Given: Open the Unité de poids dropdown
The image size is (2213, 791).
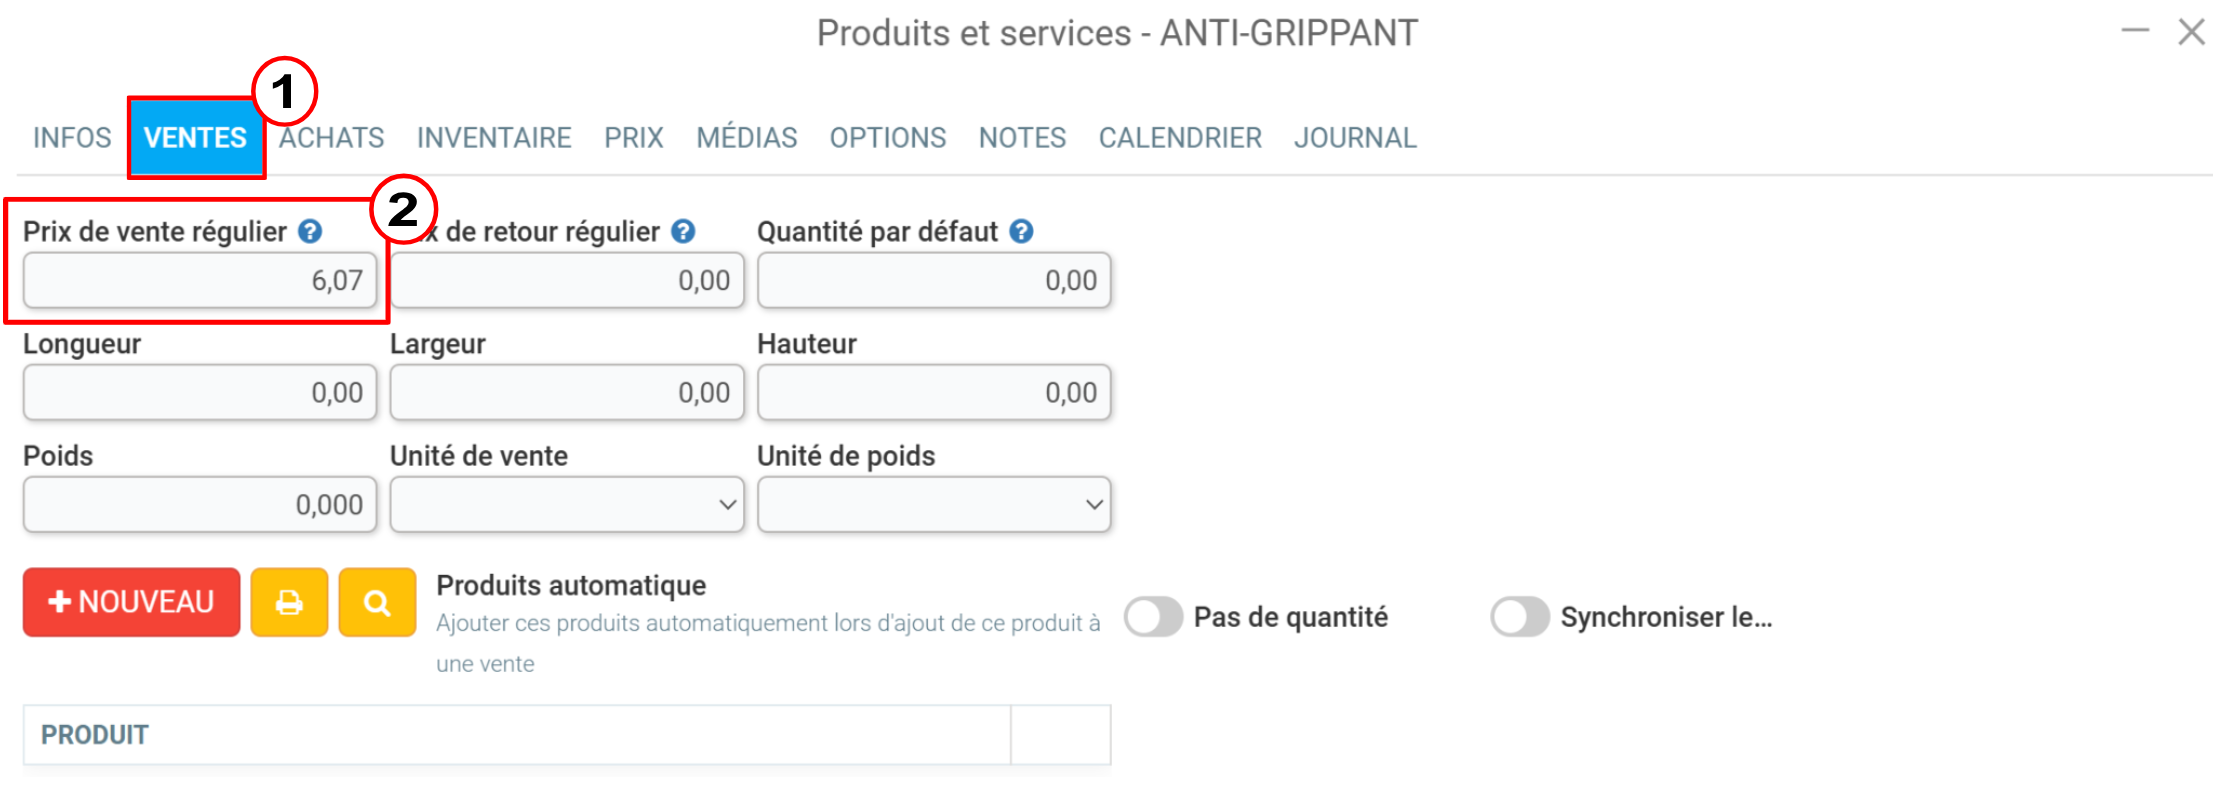Looking at the screenshot, I should pos(934,504).
